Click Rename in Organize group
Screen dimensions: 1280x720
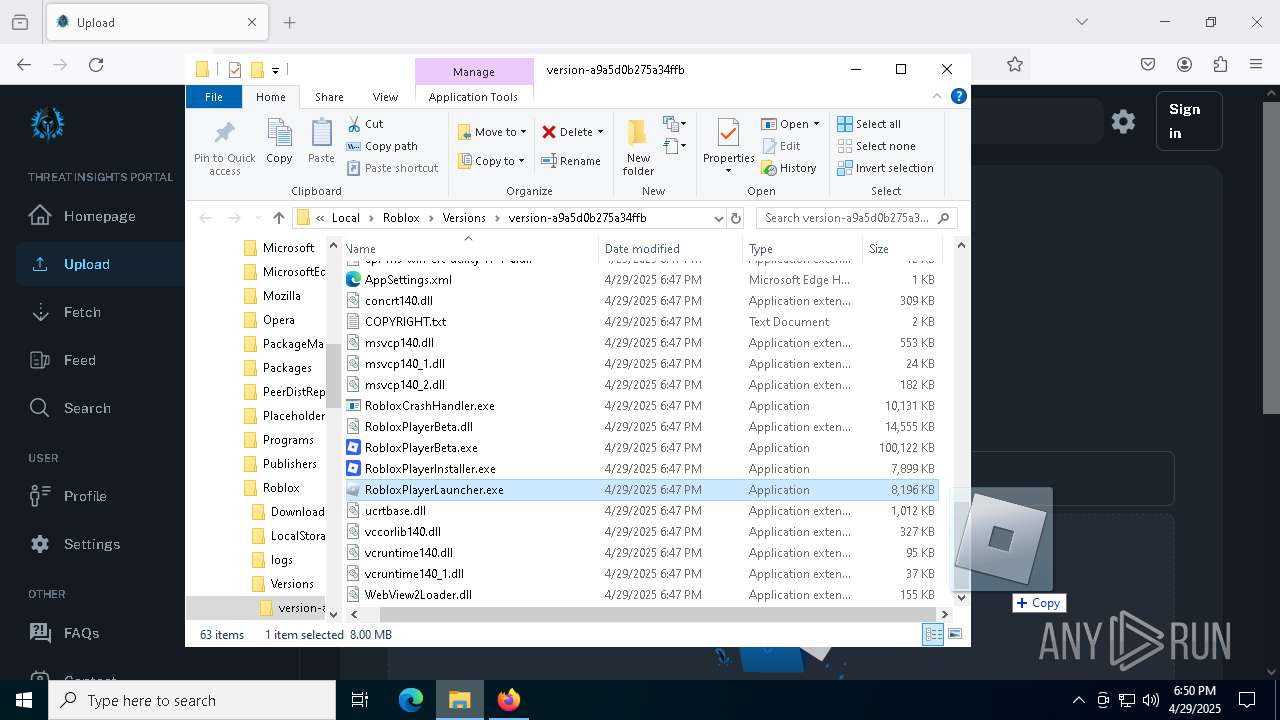pyautogui.click(x=571, y=161)
